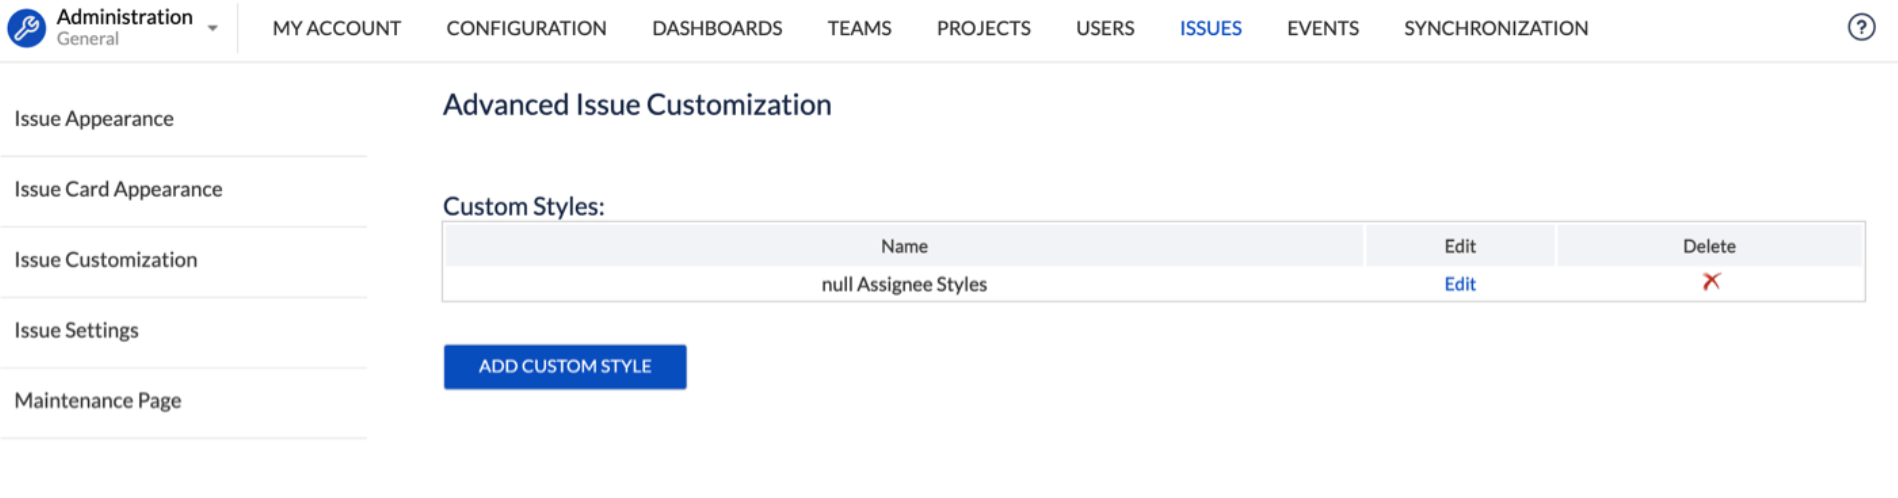Open the Projects menu item
Screen dimensions: 1898x498
point(983,28)
